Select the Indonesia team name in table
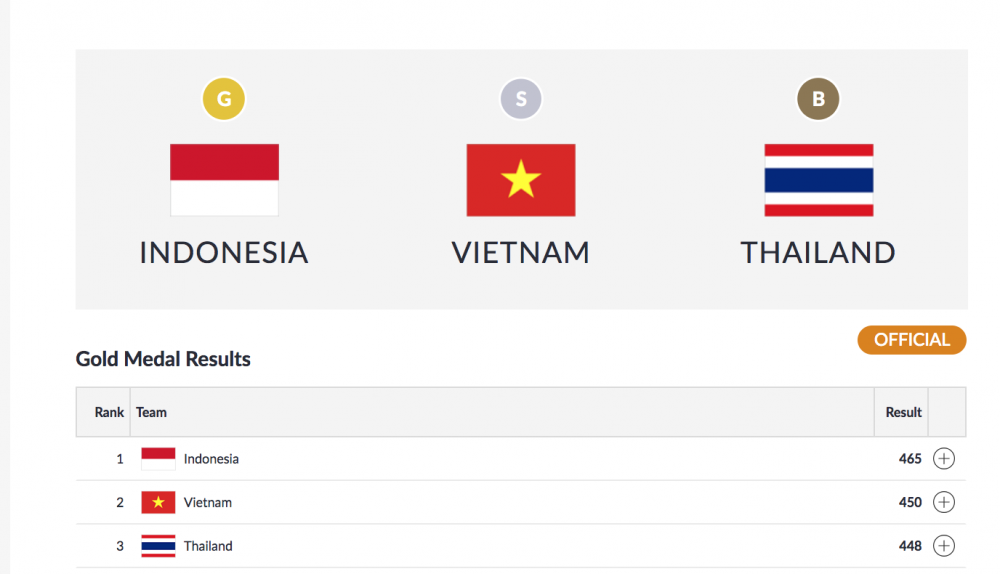The width and height of the screenshot is (1000, 574). click(x=211, y=459)
